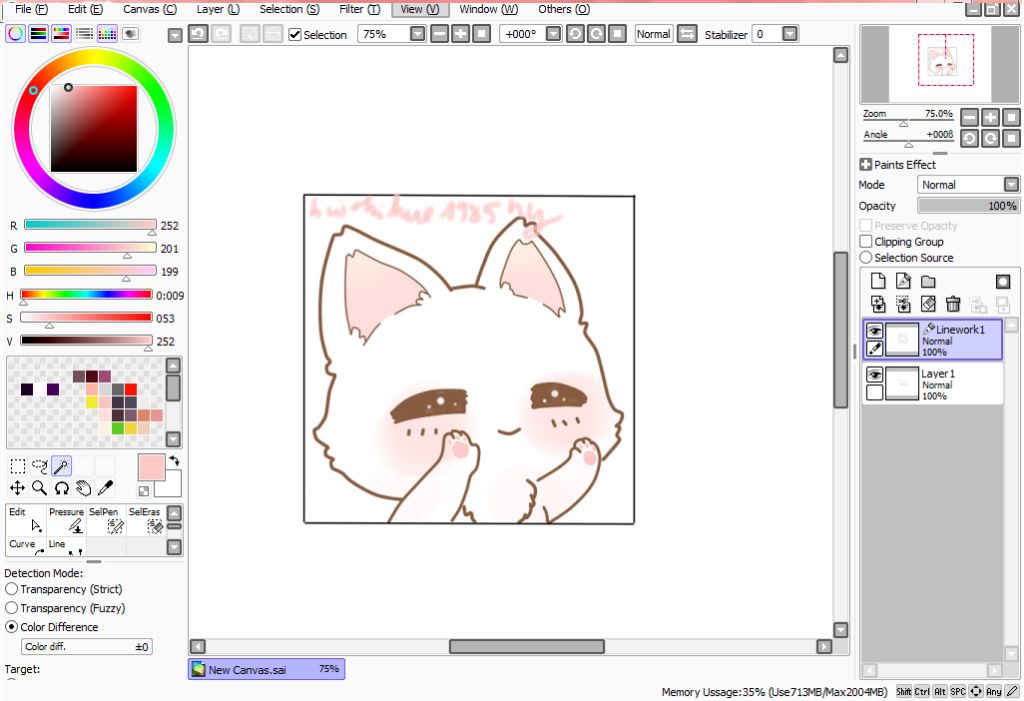Image resolution: width=1024 pixels, height=701 pixels.
Task: Select the magnifier zoom tool
Action: (x=40, y=488)
